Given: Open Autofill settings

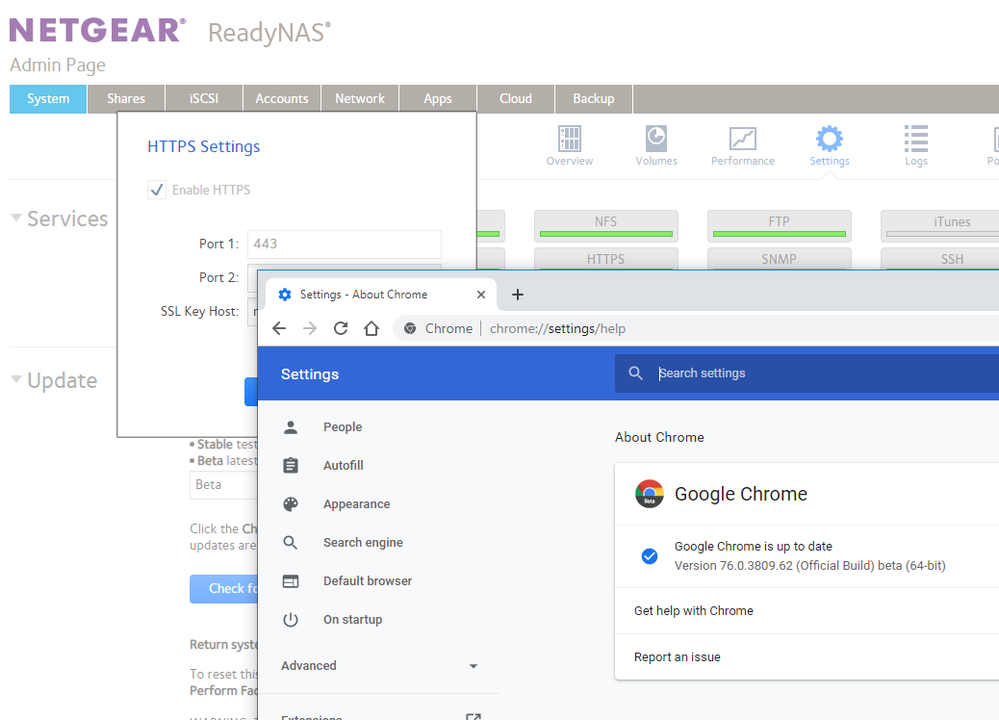Looking at the screenshot, I should click(x=343, y=466).
